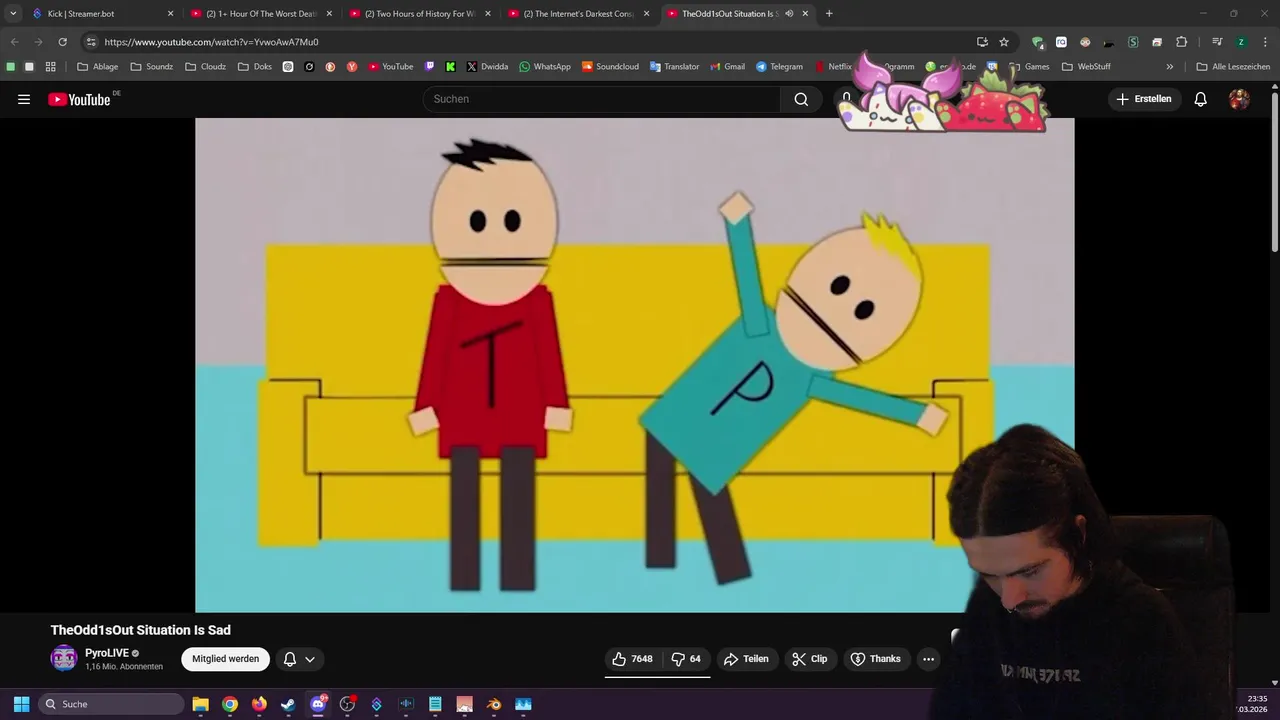Click the YouTube logo
1280x720 pixels.
[79, 99]
